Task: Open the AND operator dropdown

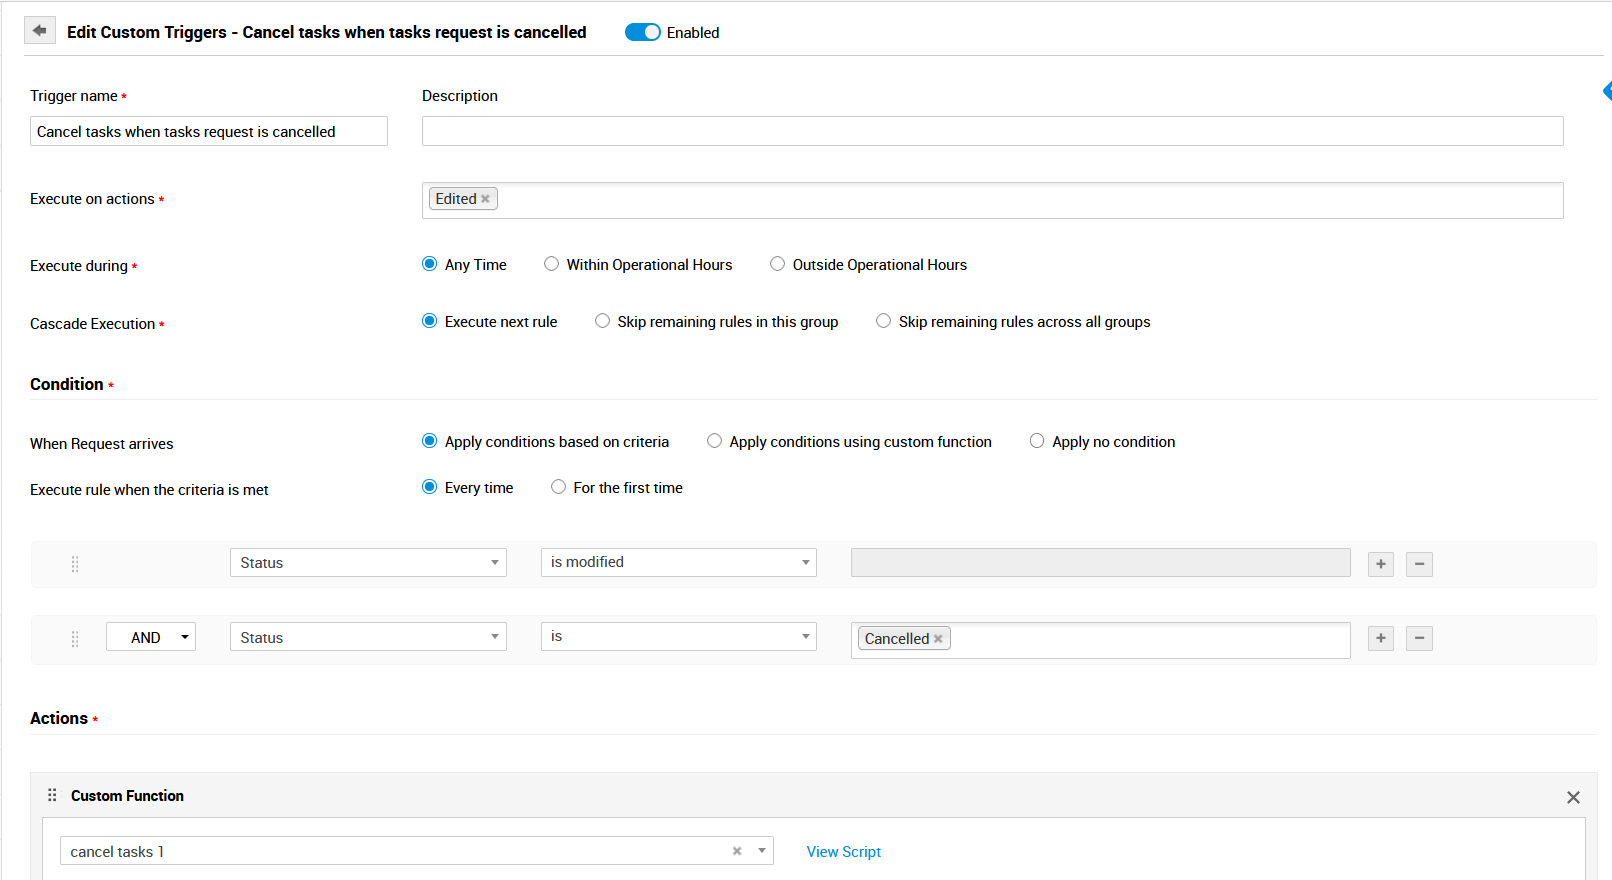Action: click(151, 637)
